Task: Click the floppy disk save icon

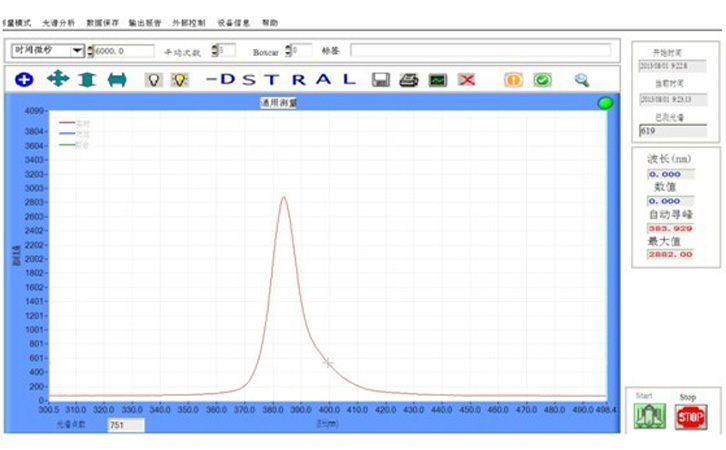Action: (380, 80)
